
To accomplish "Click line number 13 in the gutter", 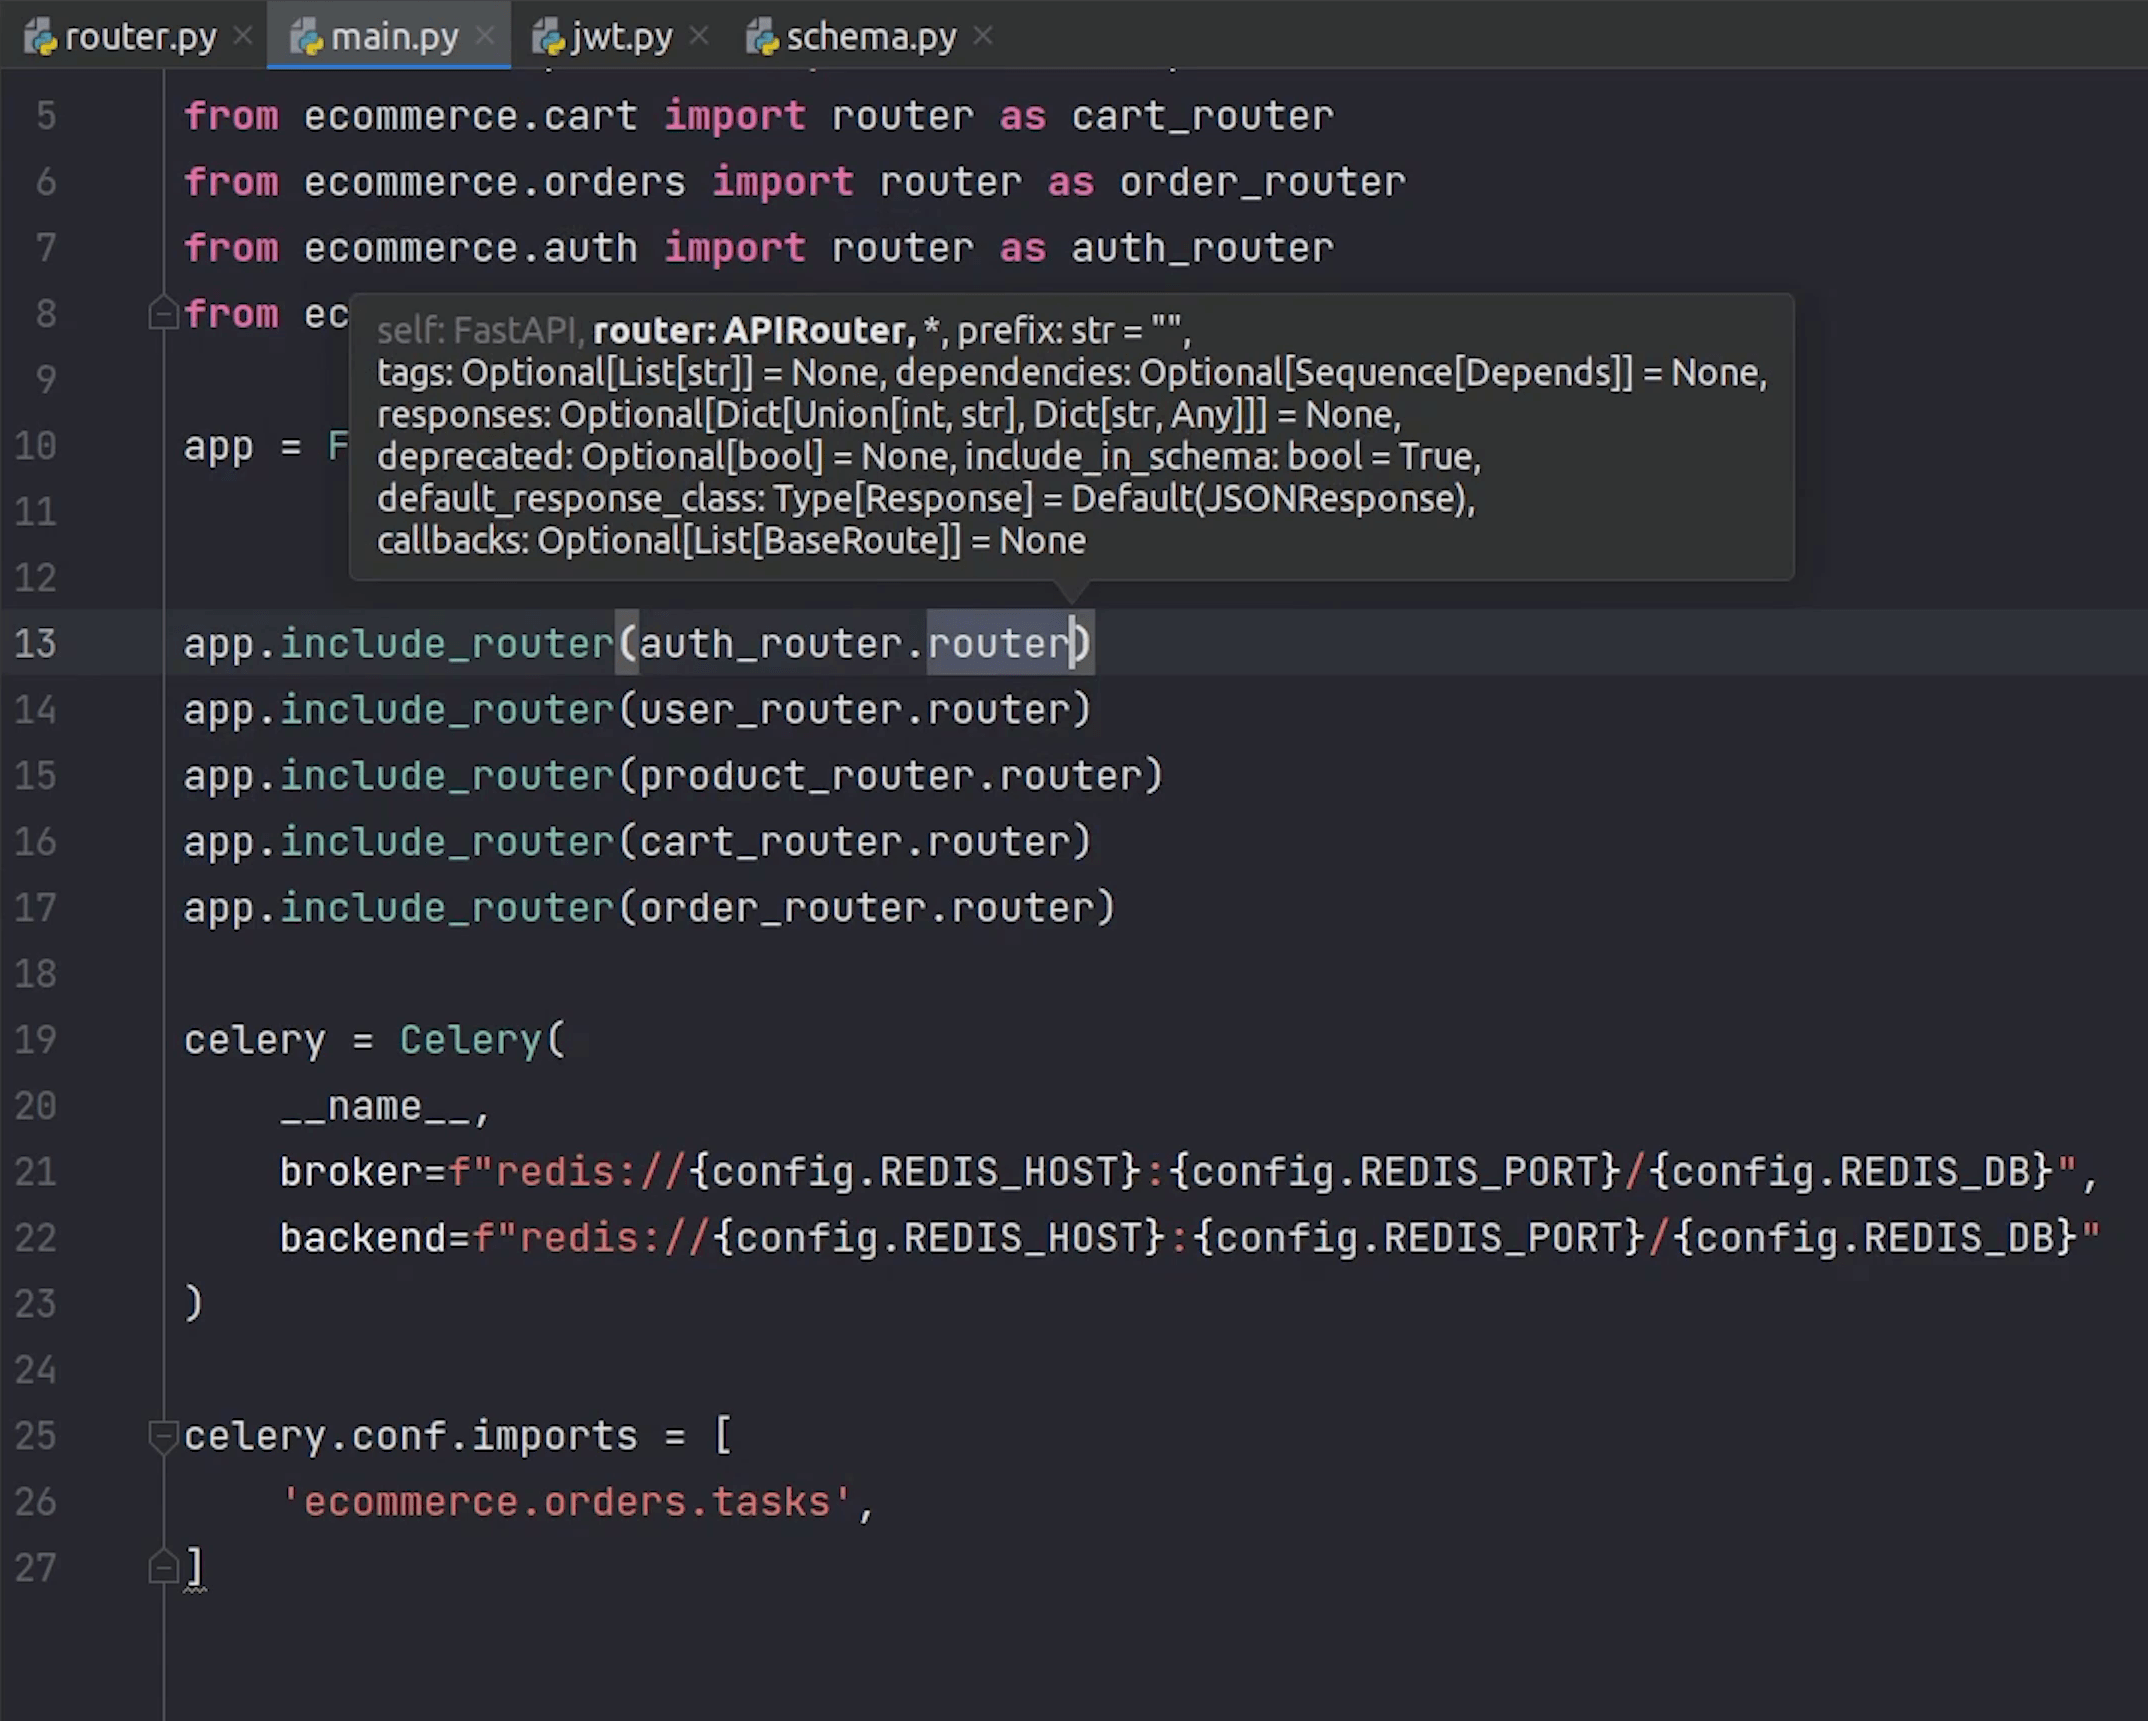I will click(36, 643).
